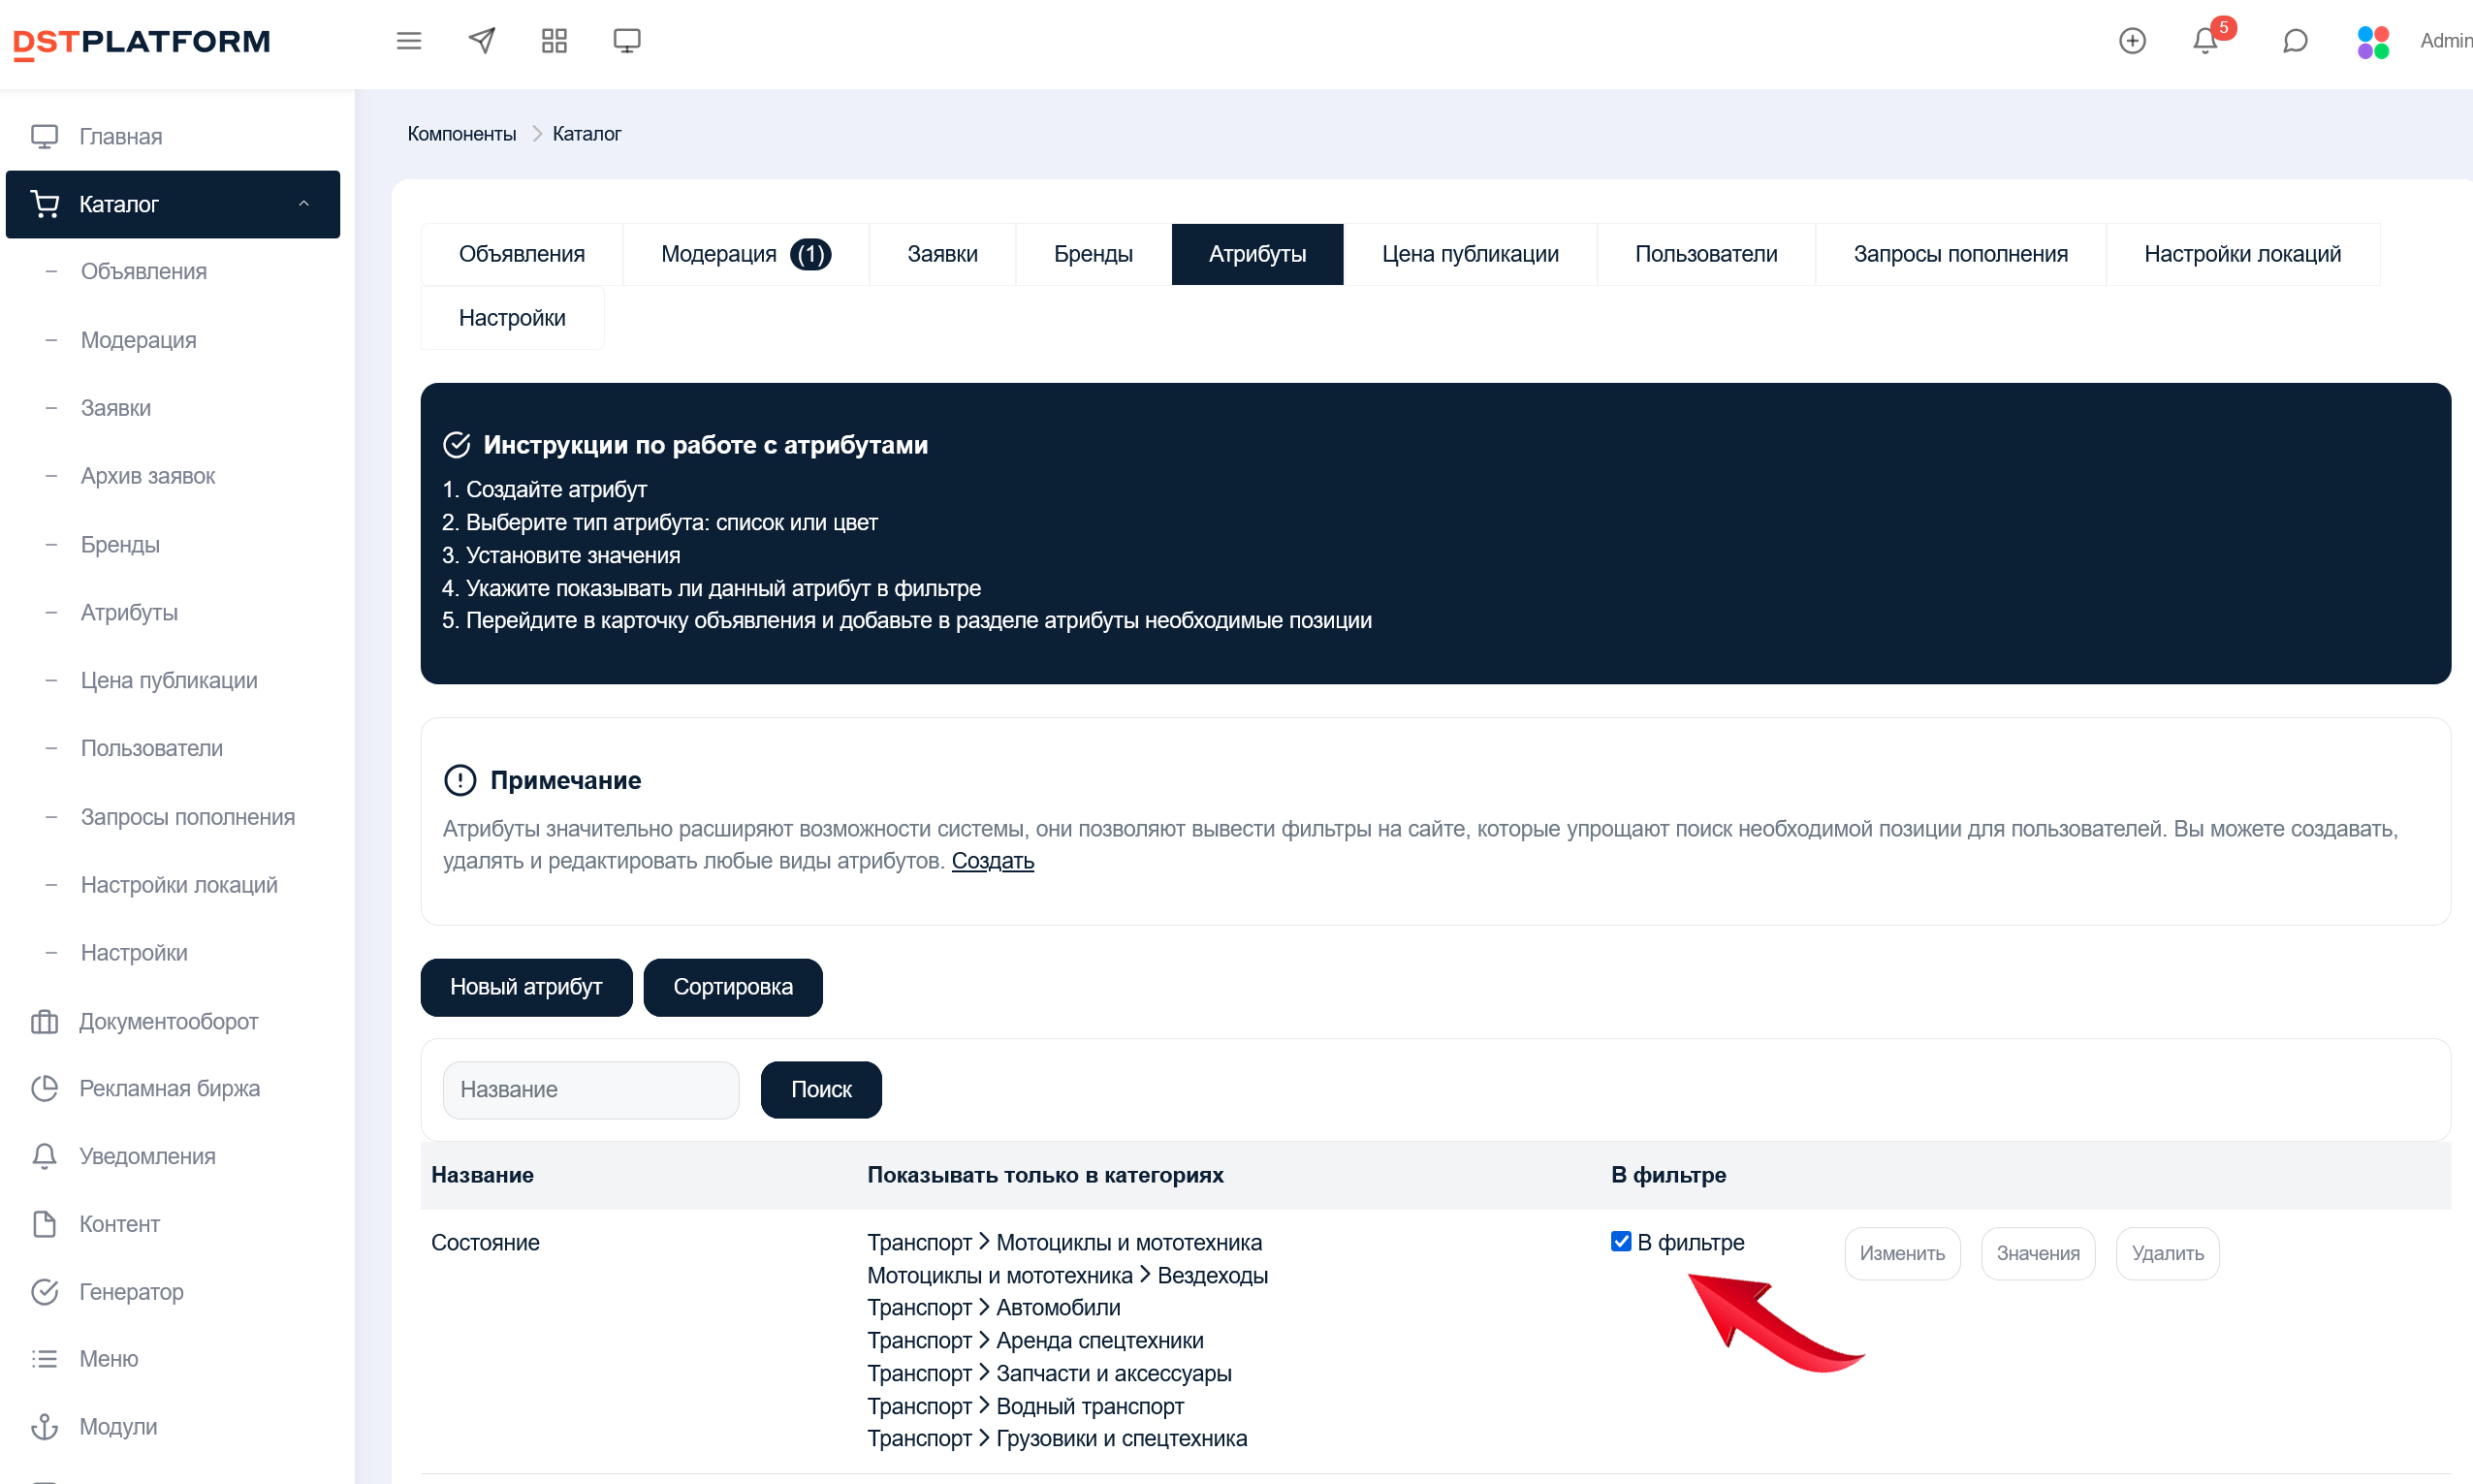This screenshot has height=1484, width=2473.
Task: Open the Модерация tab with badge
Action: click(745, 254)
